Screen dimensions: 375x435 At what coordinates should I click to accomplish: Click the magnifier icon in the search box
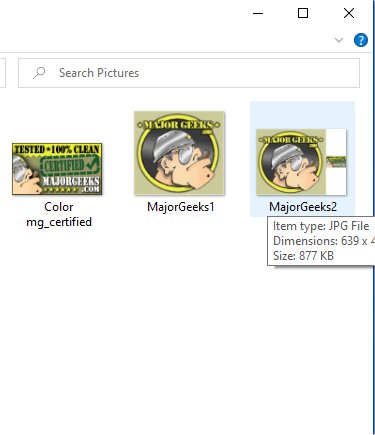(x=39, y=73)
